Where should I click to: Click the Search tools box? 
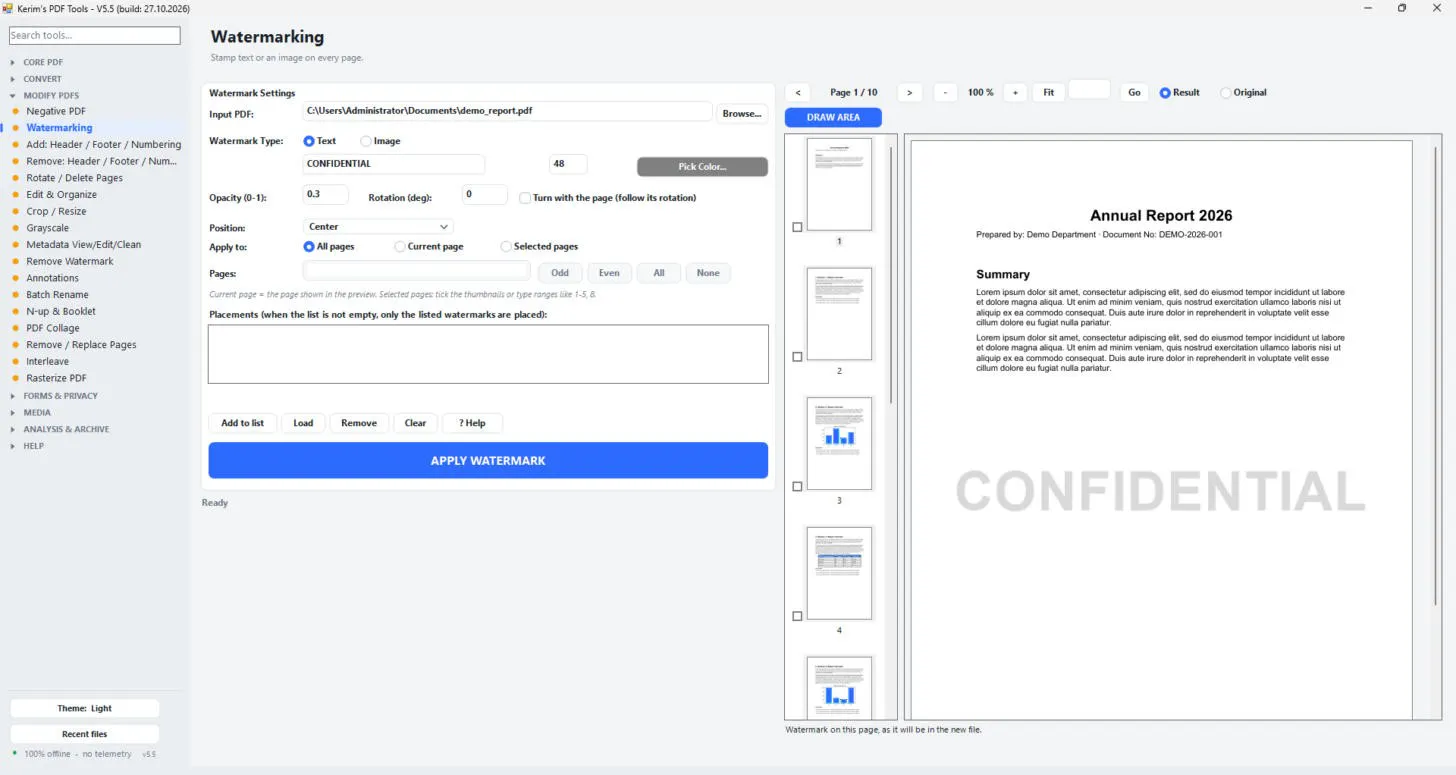coord(95,35)
